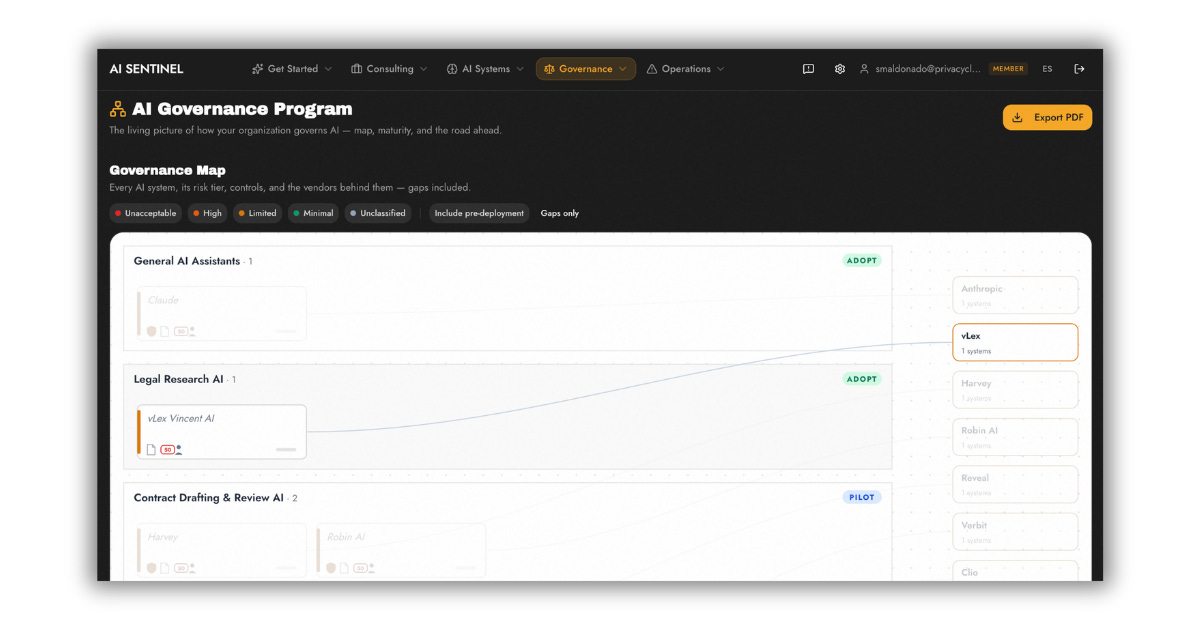This screenshot has width=1200, height=630.
Task: Select the Harvey vendor node
Action: 1015,390
